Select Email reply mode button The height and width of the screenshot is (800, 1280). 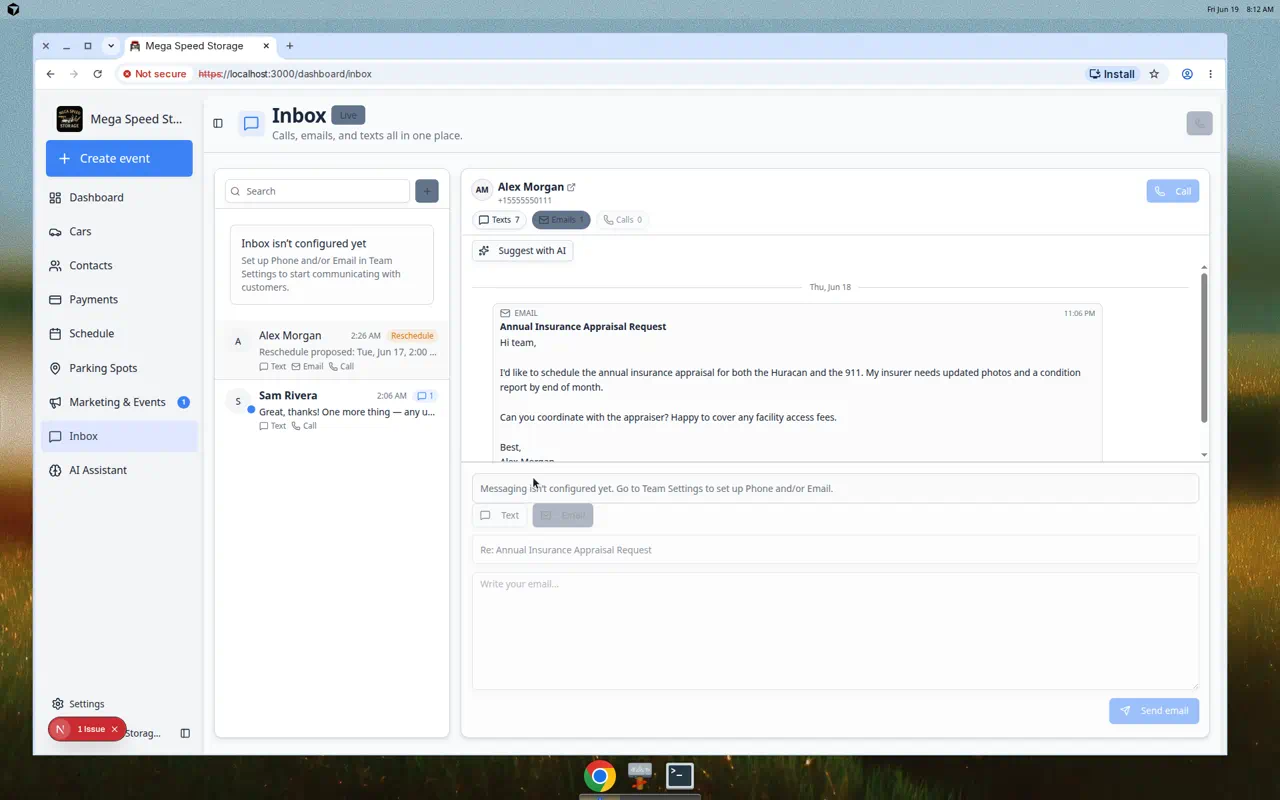coord(563,515)
